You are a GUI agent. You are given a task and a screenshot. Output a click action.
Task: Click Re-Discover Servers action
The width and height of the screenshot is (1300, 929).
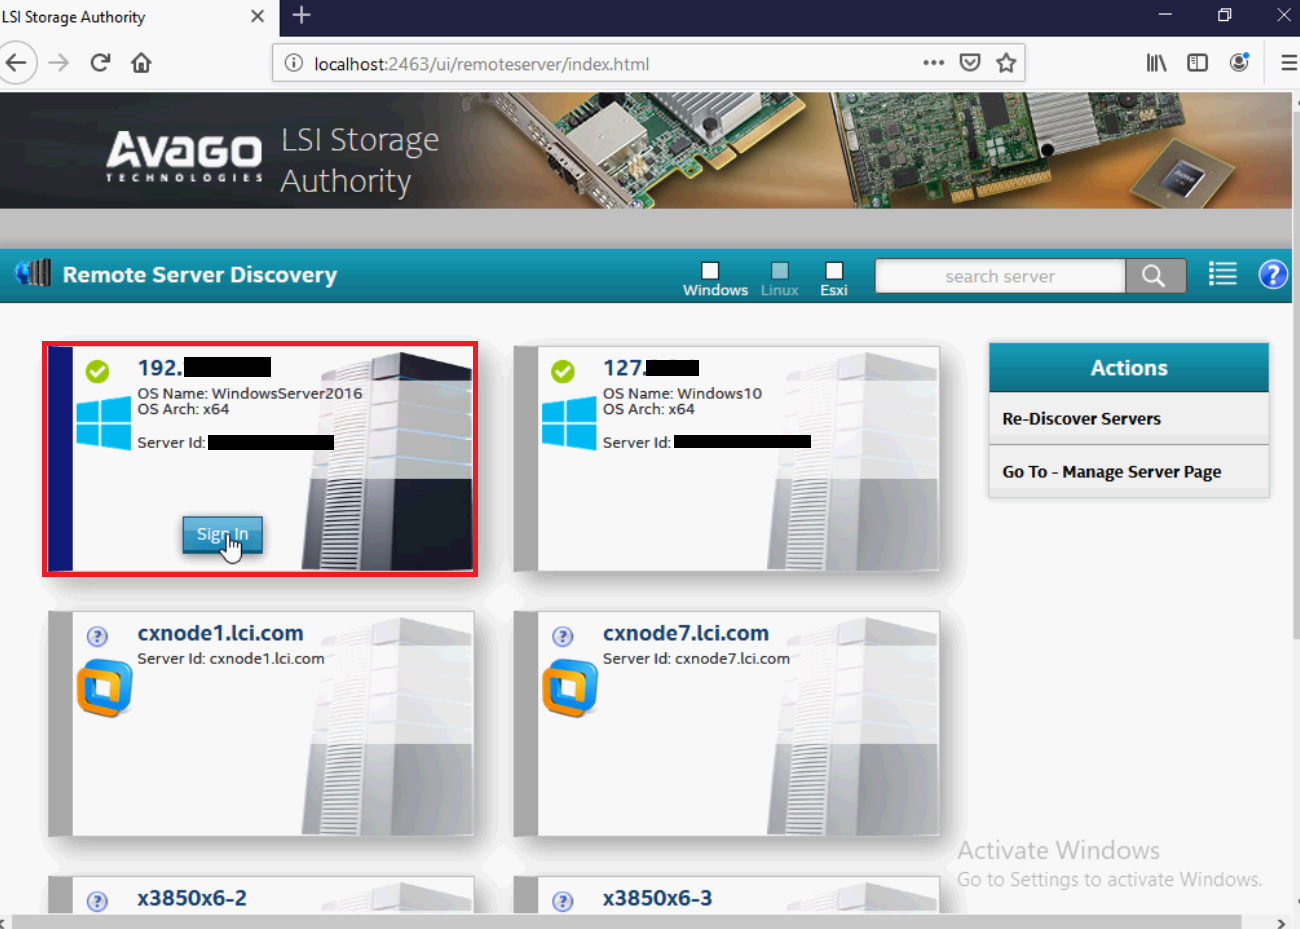[1081, 419]
